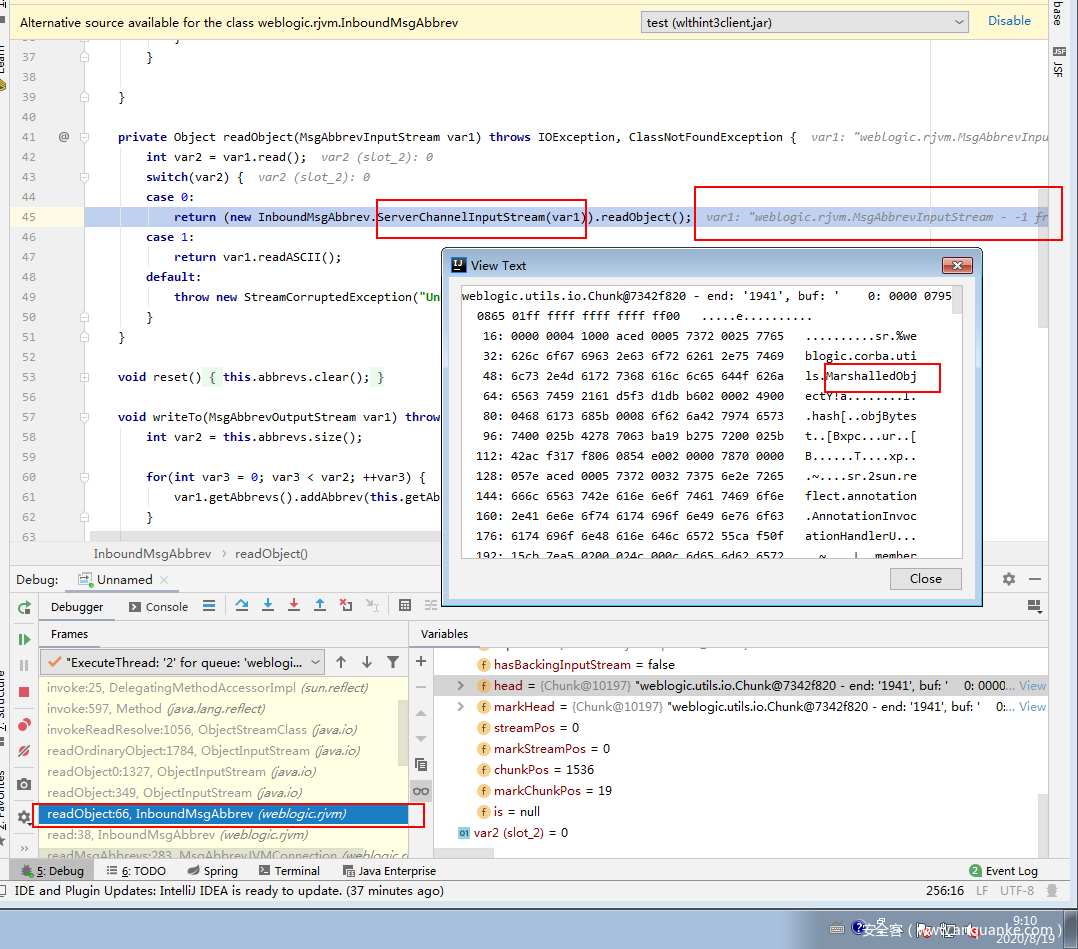
Task: Open Evaluate Expression calculator icon
Action: (405, 606)
